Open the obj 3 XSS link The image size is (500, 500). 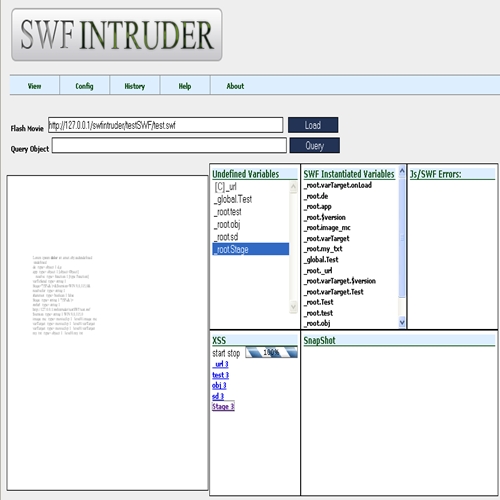click(219, 386)
